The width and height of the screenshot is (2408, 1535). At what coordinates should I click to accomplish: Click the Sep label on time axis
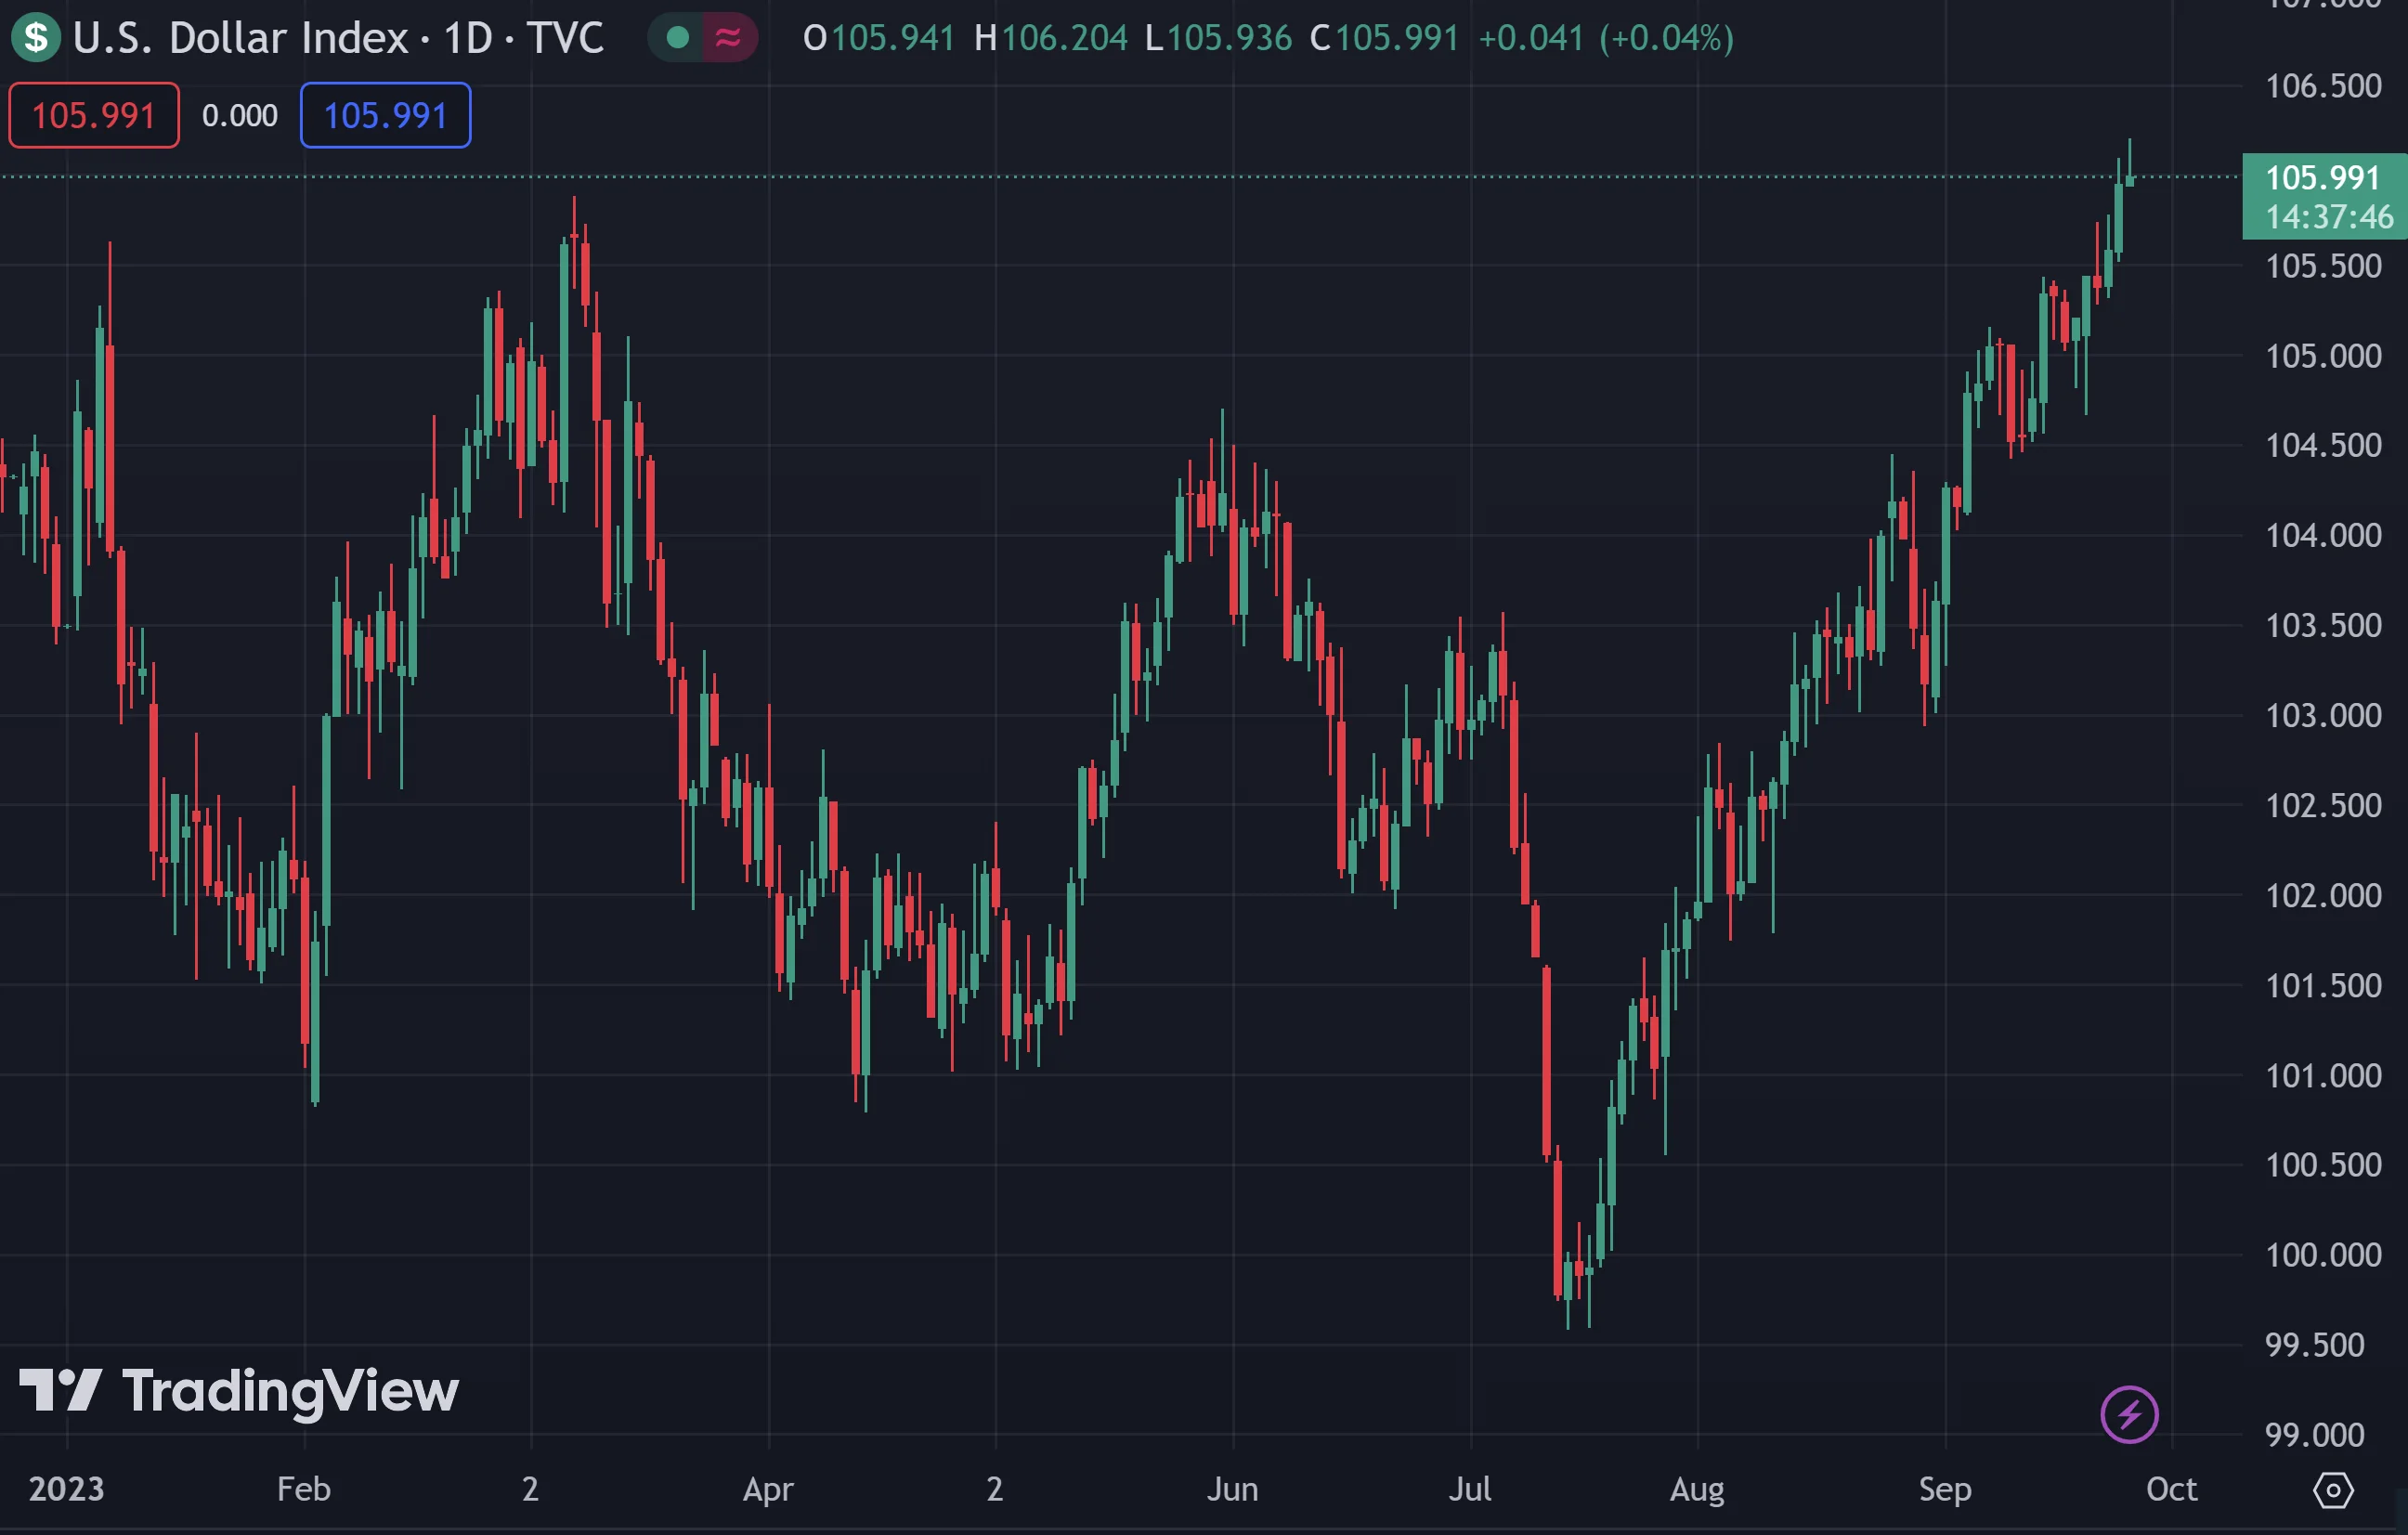[x=1945, y=1489]
